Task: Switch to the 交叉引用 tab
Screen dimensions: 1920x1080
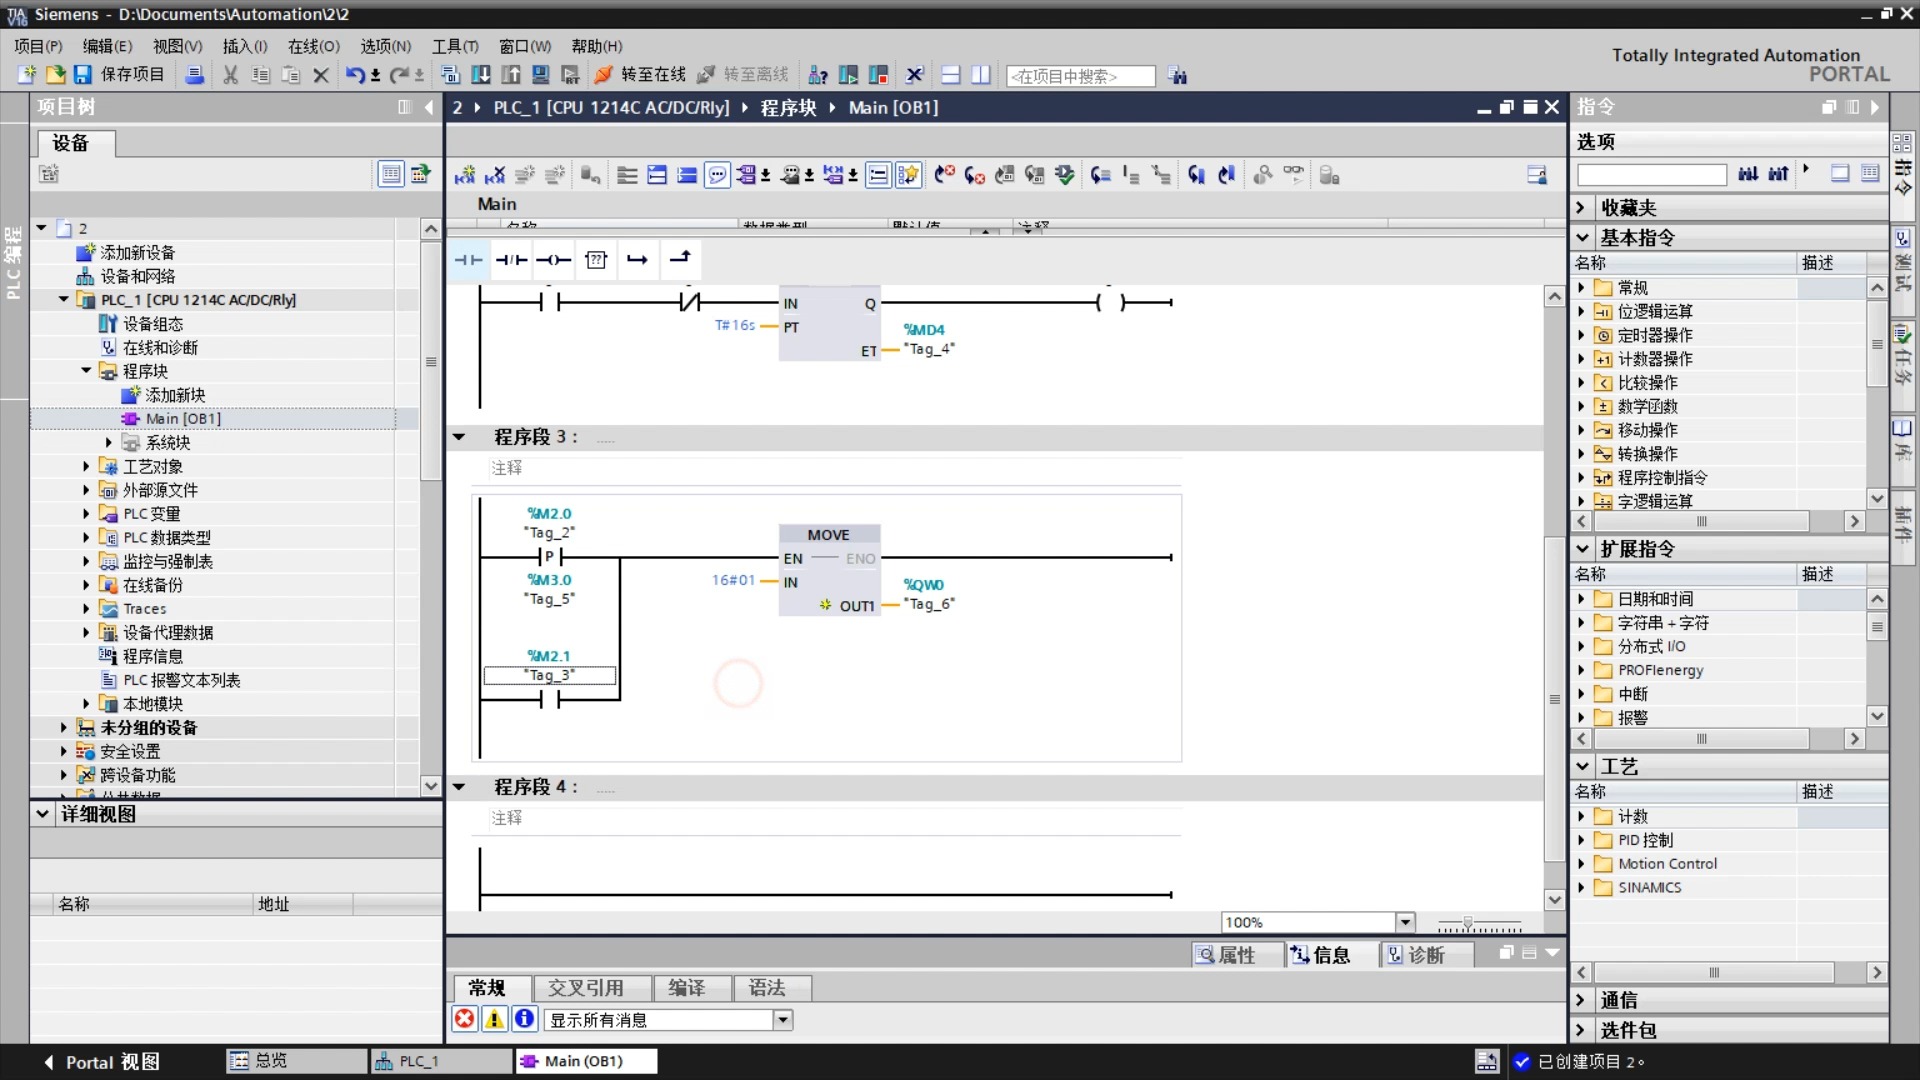Action: [586, 988]
